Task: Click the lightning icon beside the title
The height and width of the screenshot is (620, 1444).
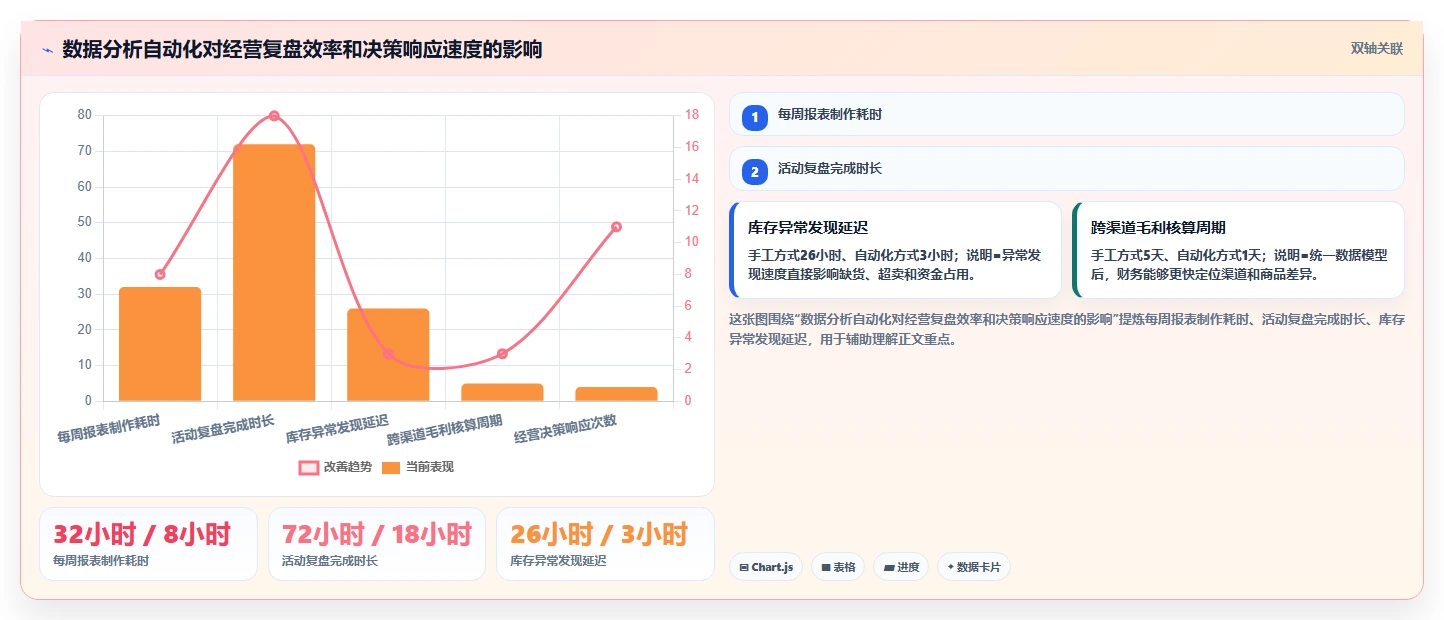Action: pyautogui.click(x=47, y=50)
